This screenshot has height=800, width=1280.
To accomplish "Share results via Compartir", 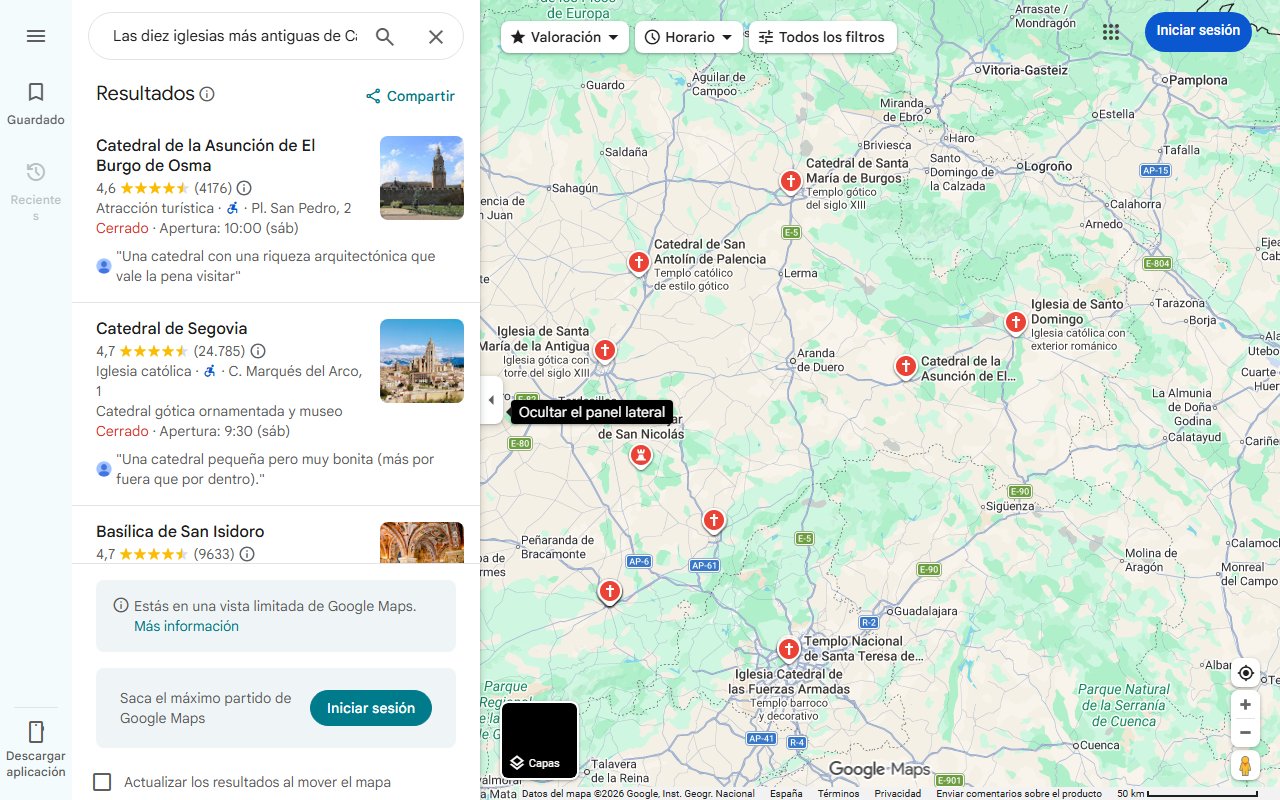I will 409,96.
